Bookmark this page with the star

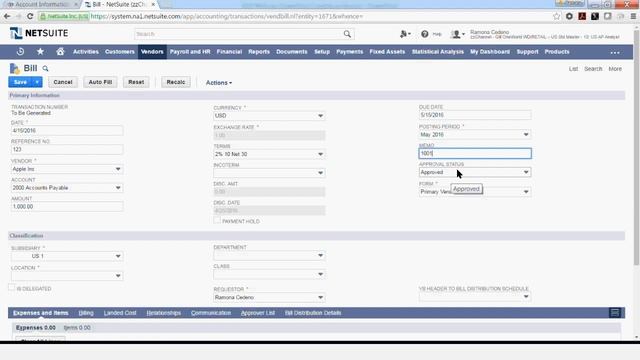(x=556, y=16)
